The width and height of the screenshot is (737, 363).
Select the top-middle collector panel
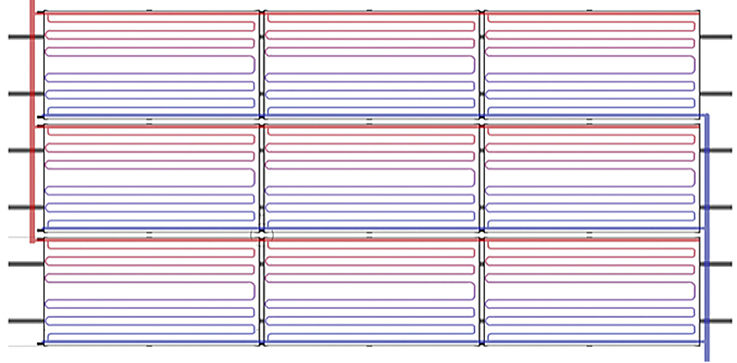pos(371,64)
